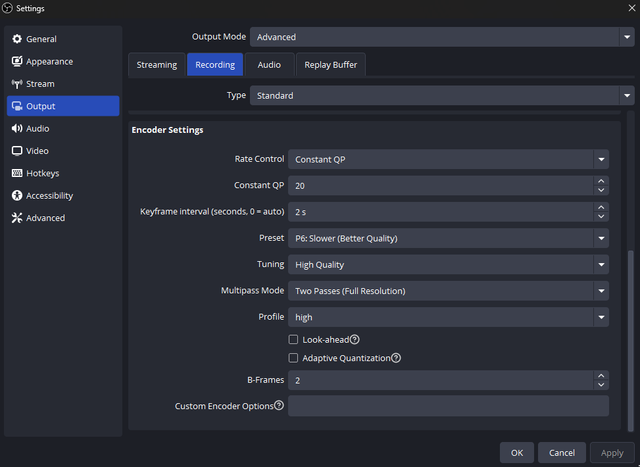This screenshot has width=640, height=467.
Task: Switch to the Streaming tab
Action: 157,64
